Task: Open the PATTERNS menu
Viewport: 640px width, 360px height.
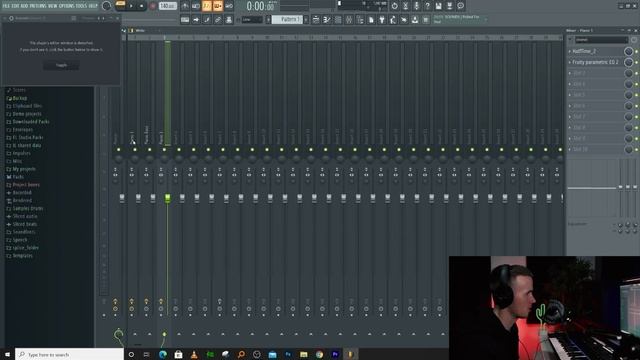Action: pos(38,6)
